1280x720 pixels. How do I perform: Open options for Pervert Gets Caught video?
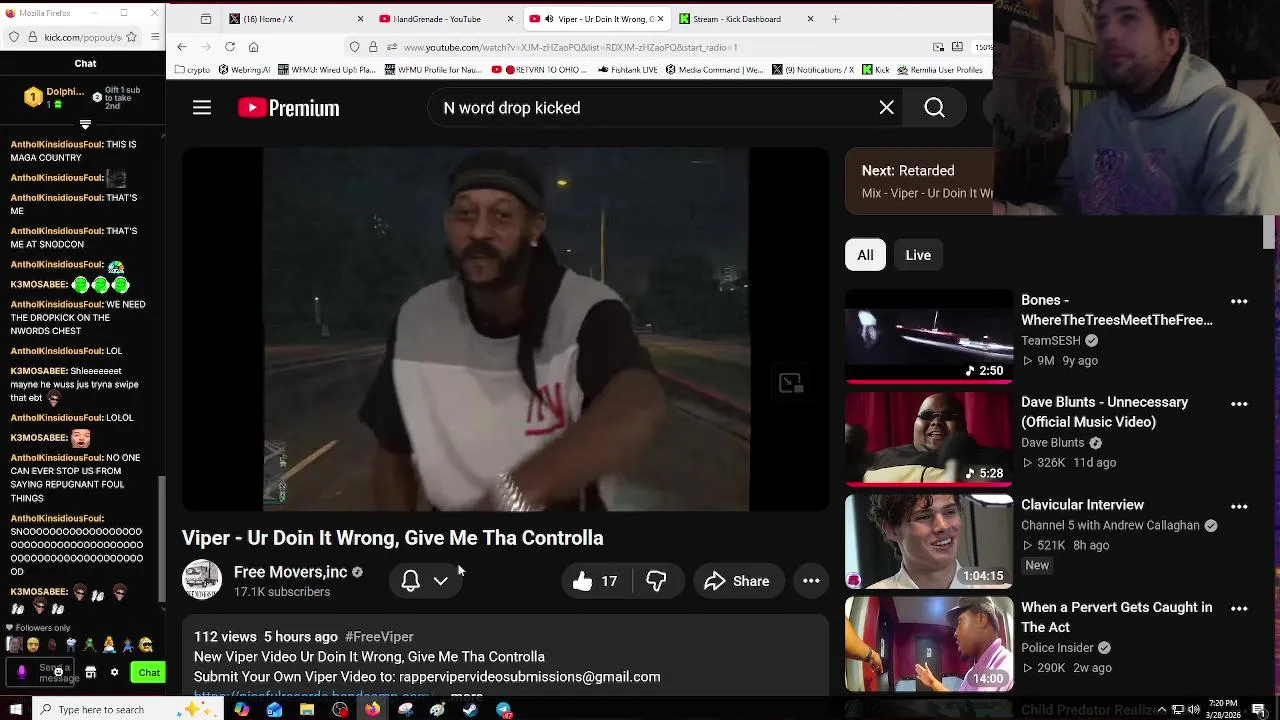click(x=1239, y=608)
